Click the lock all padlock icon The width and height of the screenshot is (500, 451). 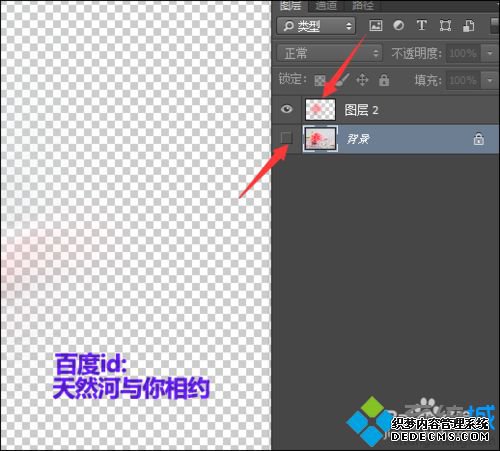pos(384,80)
